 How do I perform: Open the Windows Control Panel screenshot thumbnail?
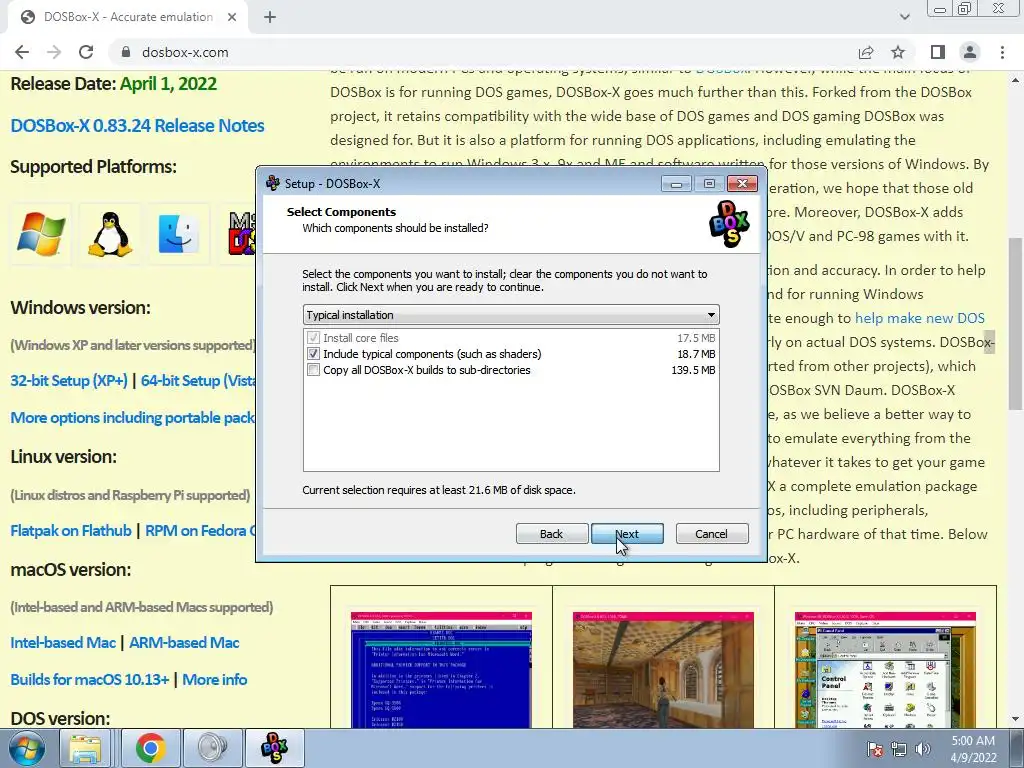pyautogui.click(x=886, y=670)
